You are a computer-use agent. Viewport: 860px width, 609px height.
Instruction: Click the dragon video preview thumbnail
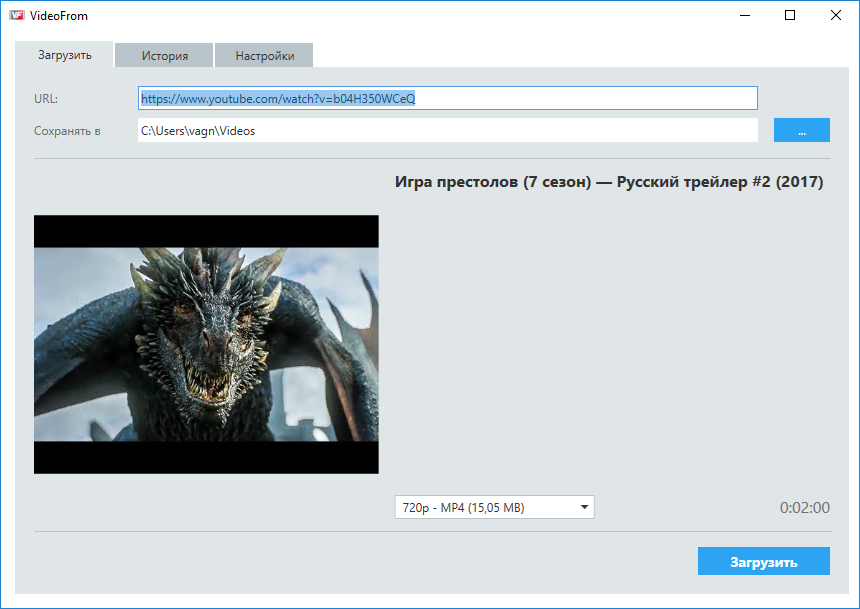(206, 343)
